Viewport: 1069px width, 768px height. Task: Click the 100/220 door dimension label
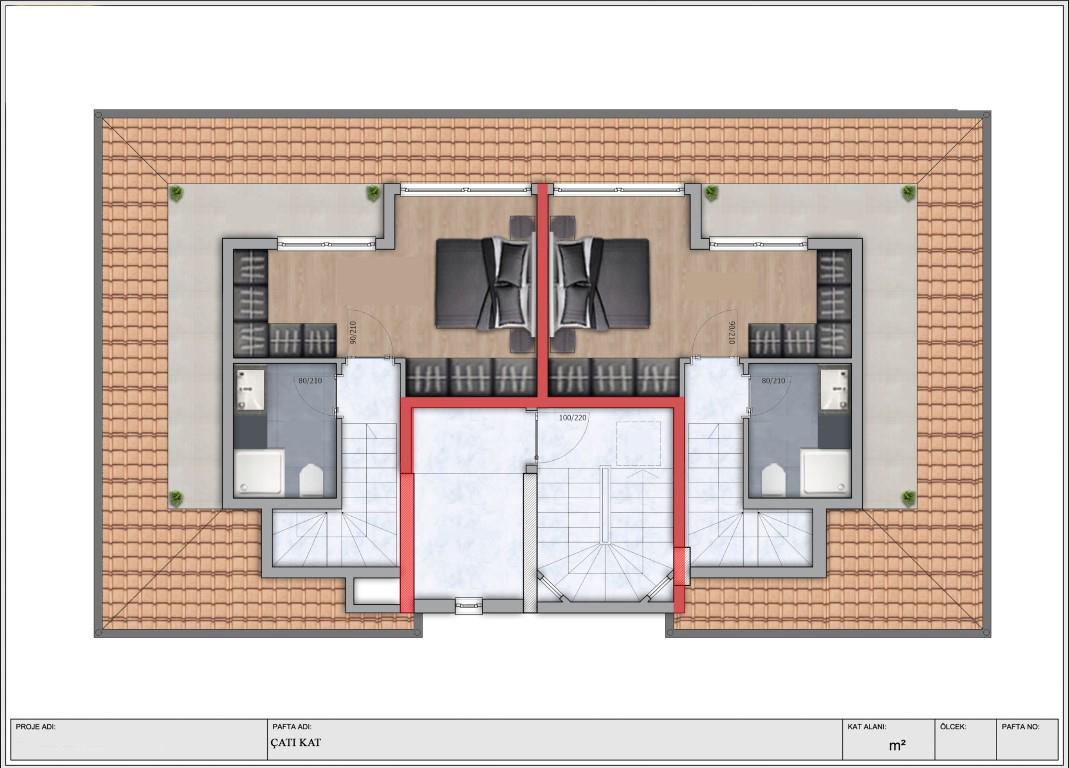pyautogui.click(x=574, y=417)
